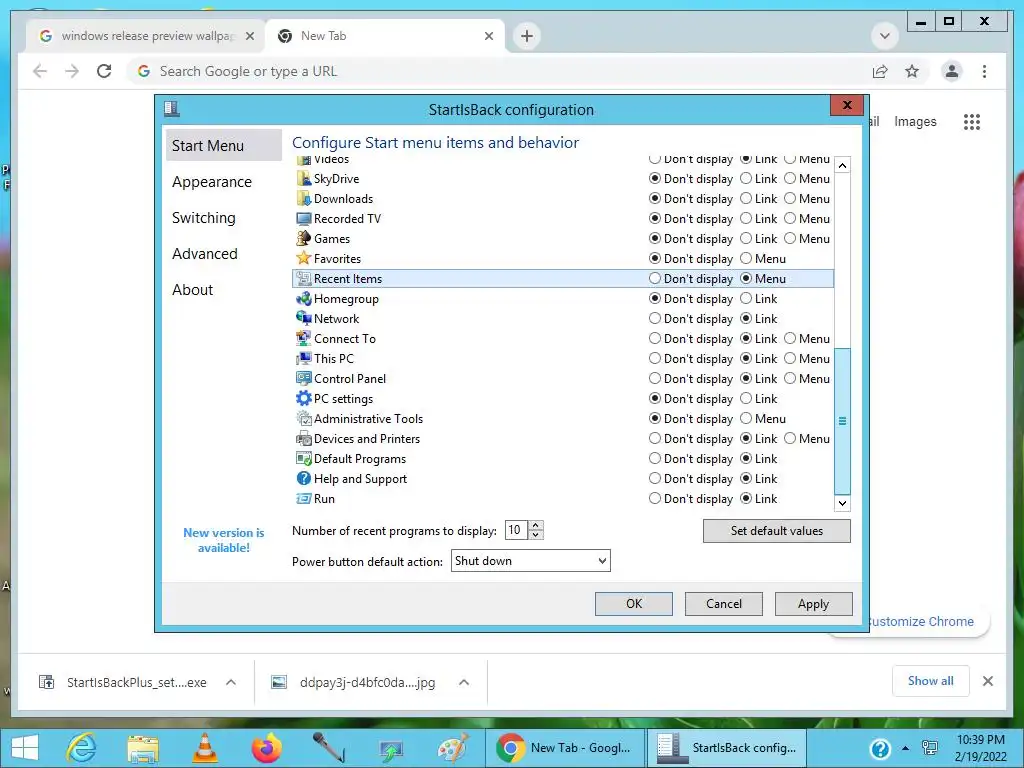Click Show all downloads button
1024x768 pixels.
tap(931, 681)
